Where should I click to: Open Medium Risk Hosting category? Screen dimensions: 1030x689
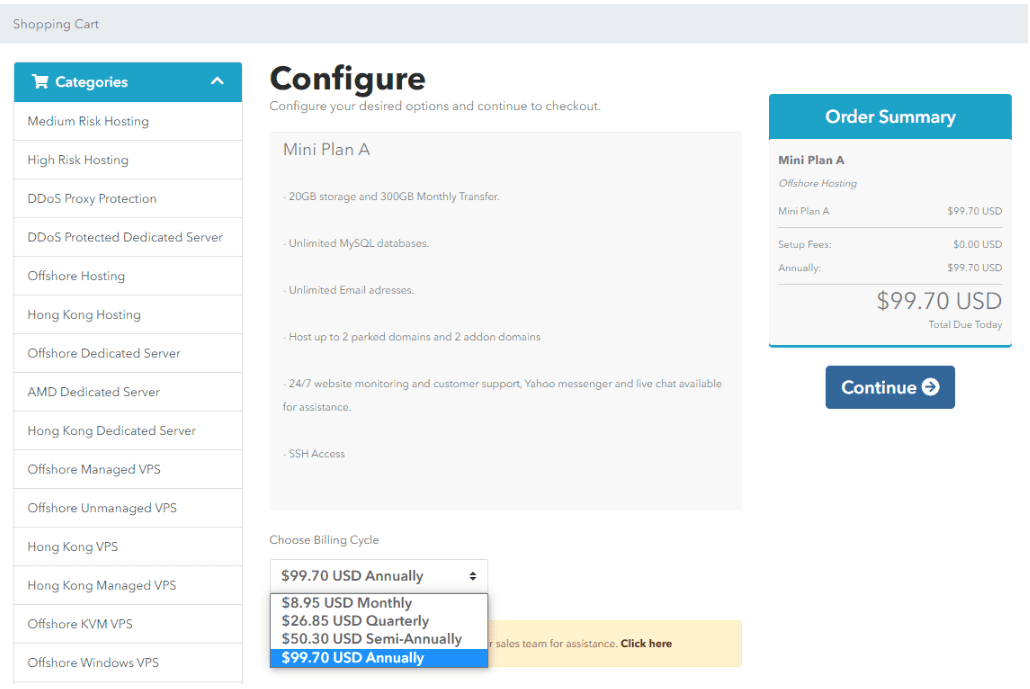(x=127, y=121)
